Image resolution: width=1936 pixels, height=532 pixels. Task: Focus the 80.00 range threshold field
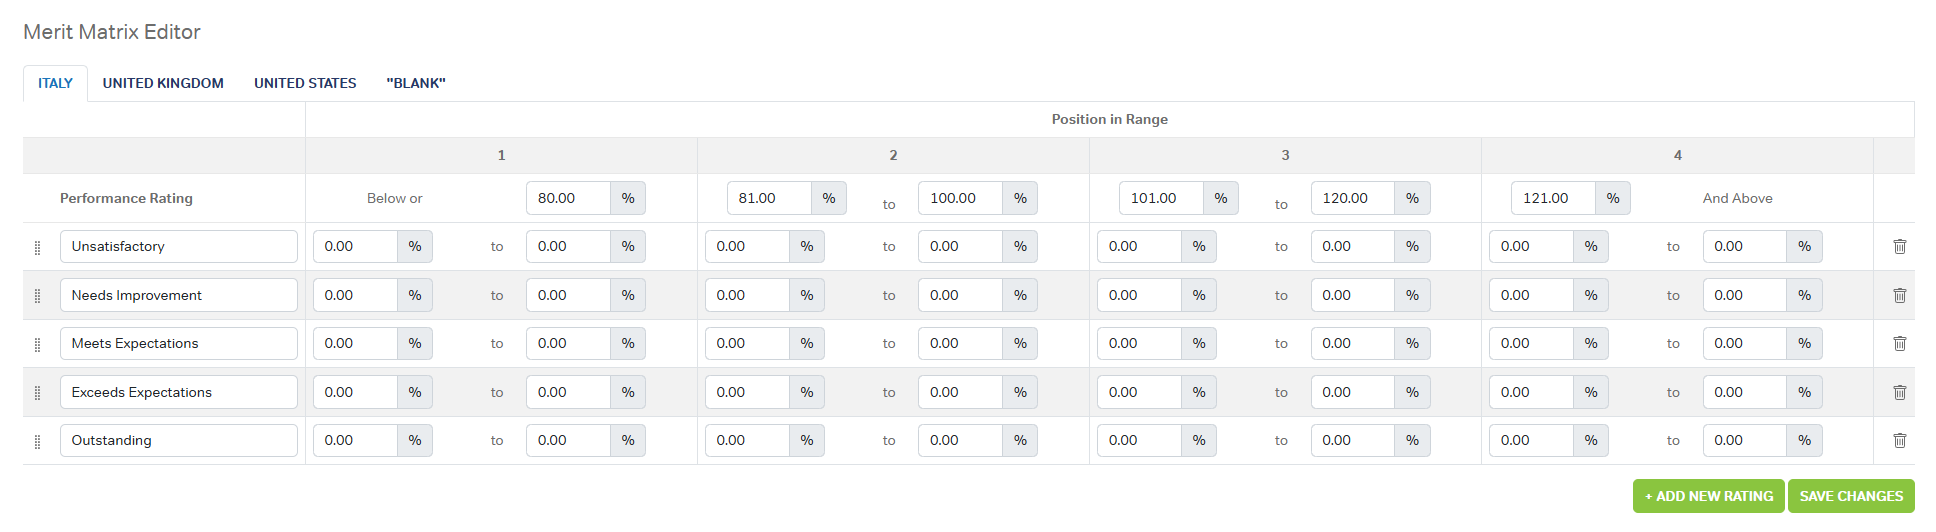567,198
